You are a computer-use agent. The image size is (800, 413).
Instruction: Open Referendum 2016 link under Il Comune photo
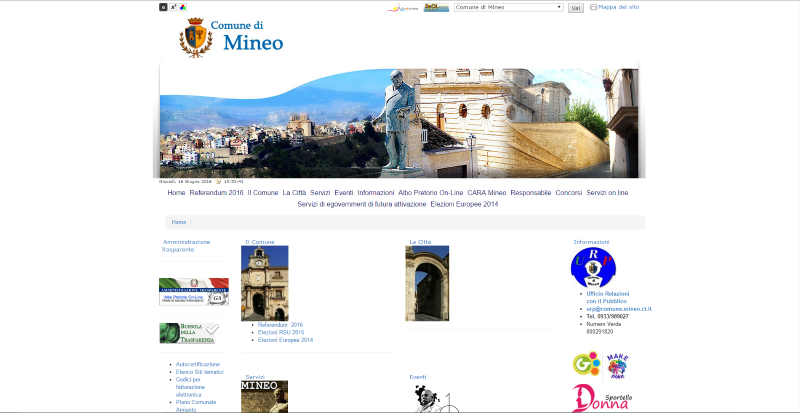coord(280,325)
